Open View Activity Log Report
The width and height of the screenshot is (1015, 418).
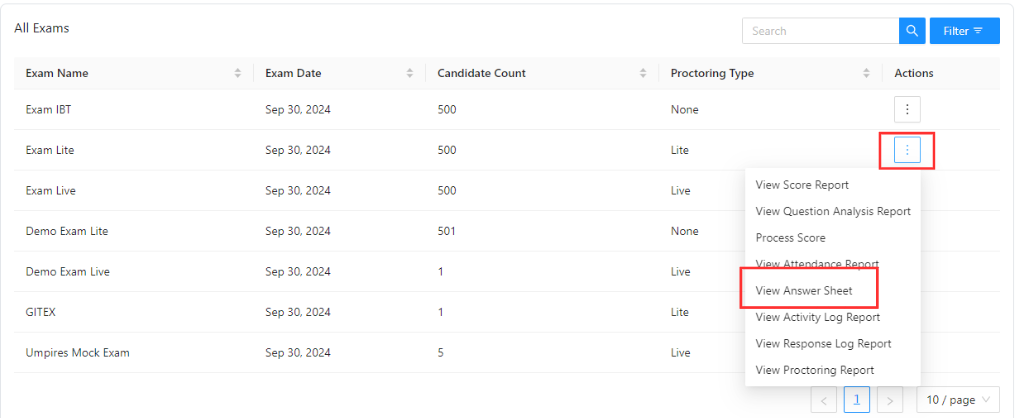818,317
